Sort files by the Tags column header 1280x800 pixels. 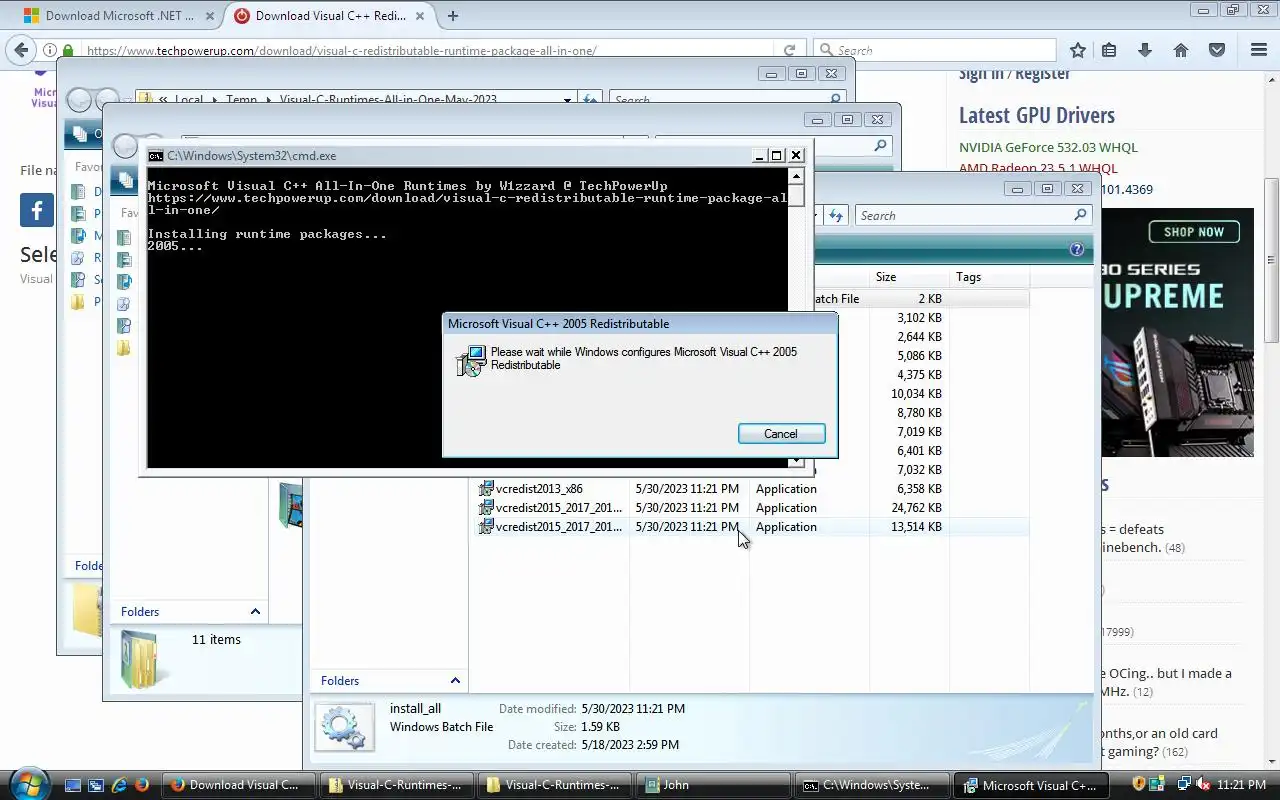tap(989, 277)
